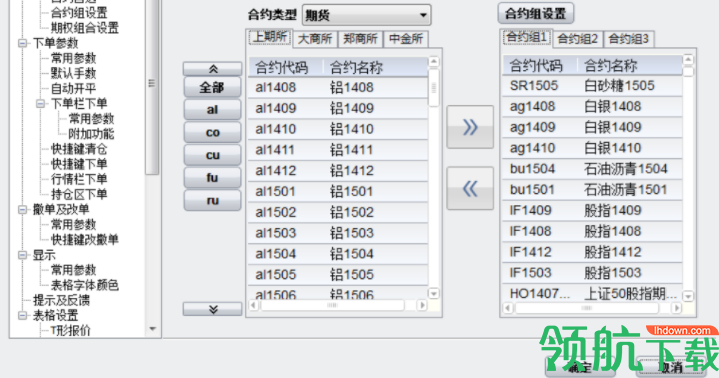Select IF1503 股指1503 in the contract group

coord(592,273)
